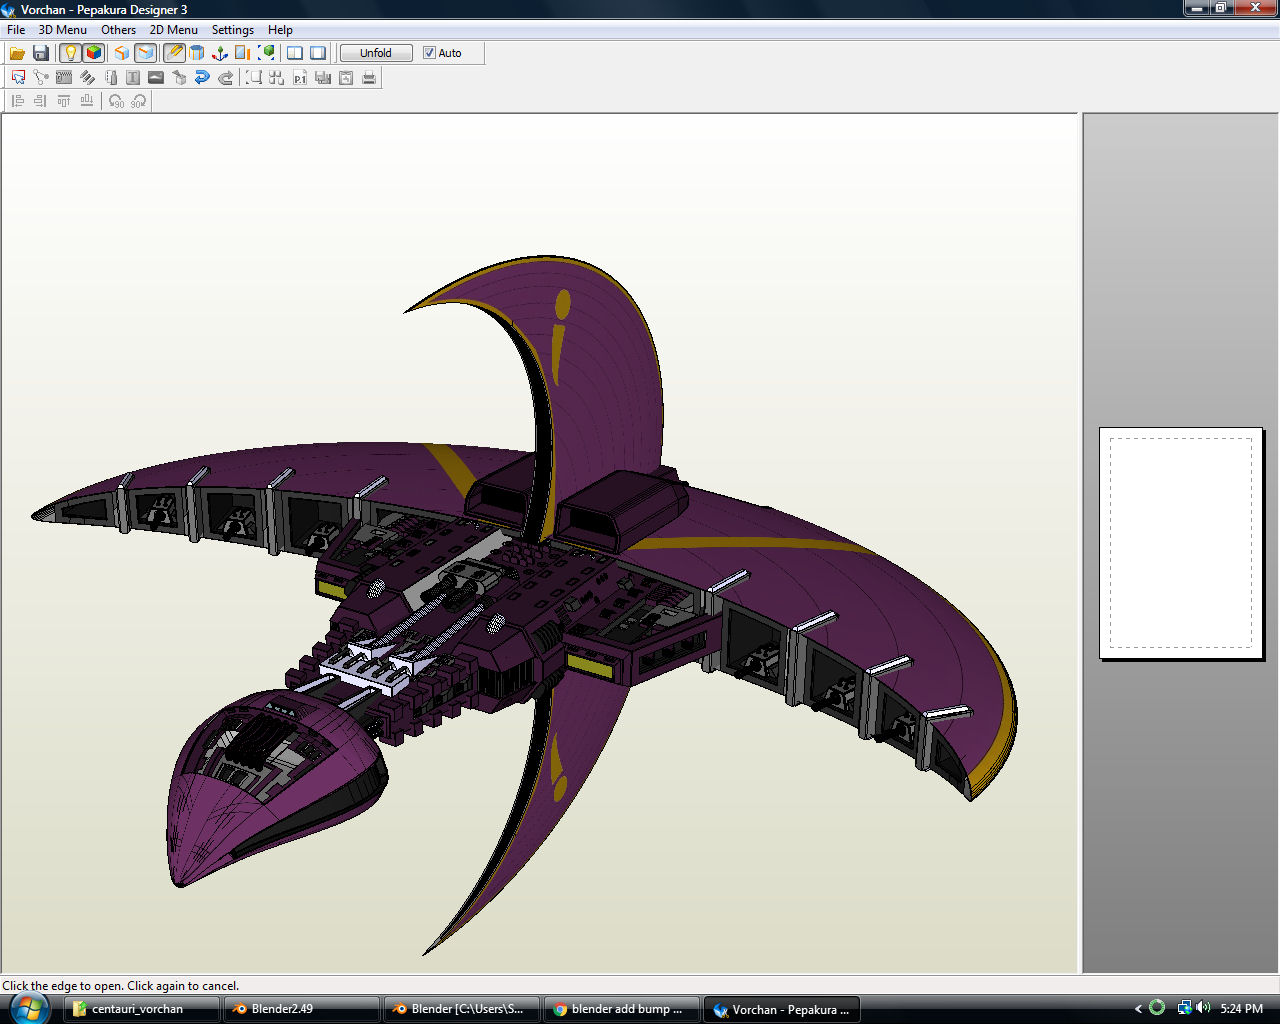Switch to centauri_vorchan folder in taskbar

[x=141, y=1009]
